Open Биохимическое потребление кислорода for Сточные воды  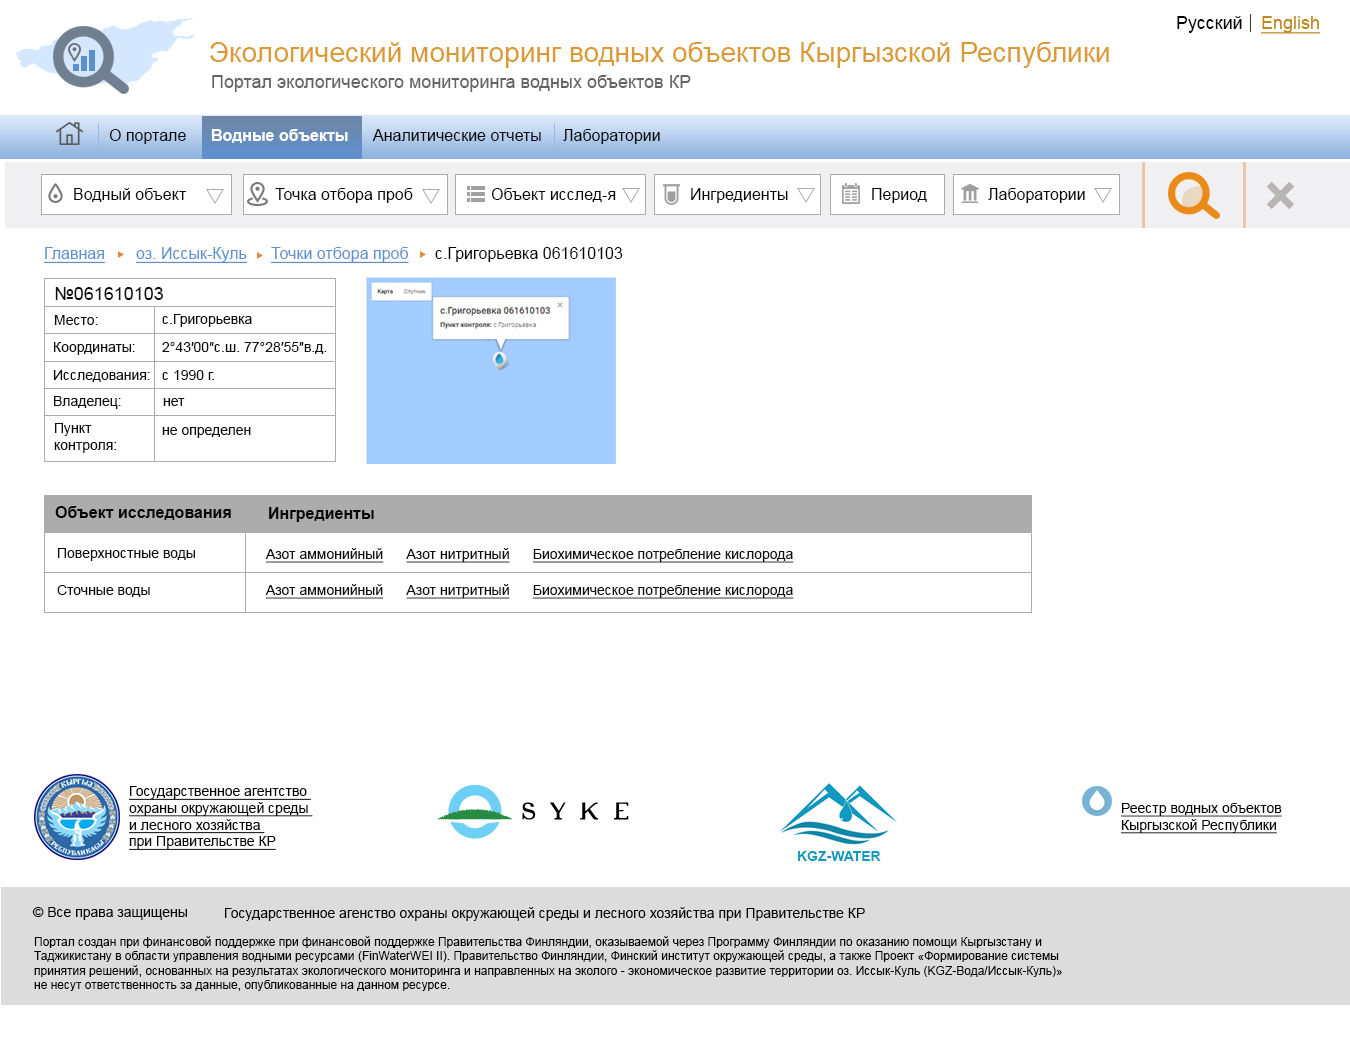click(663, 590)
